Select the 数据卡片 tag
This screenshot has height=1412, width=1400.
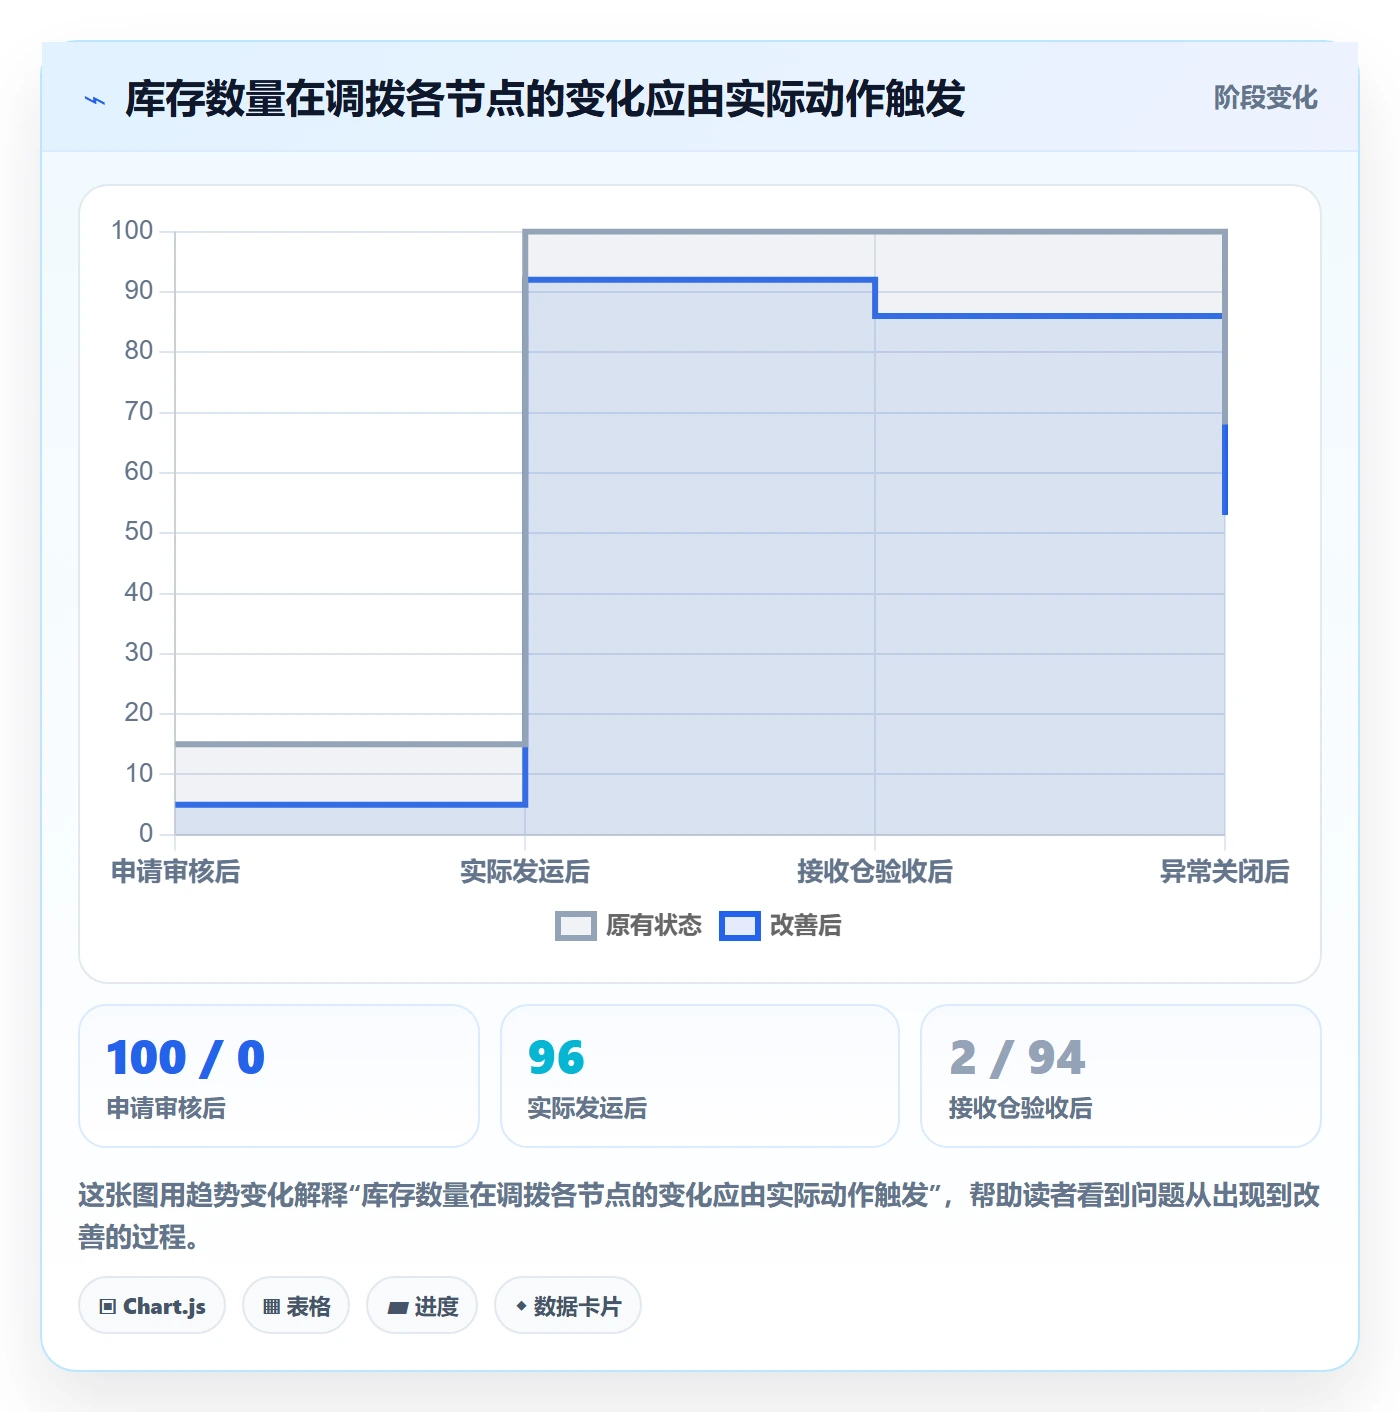(x=568, y=1306)
